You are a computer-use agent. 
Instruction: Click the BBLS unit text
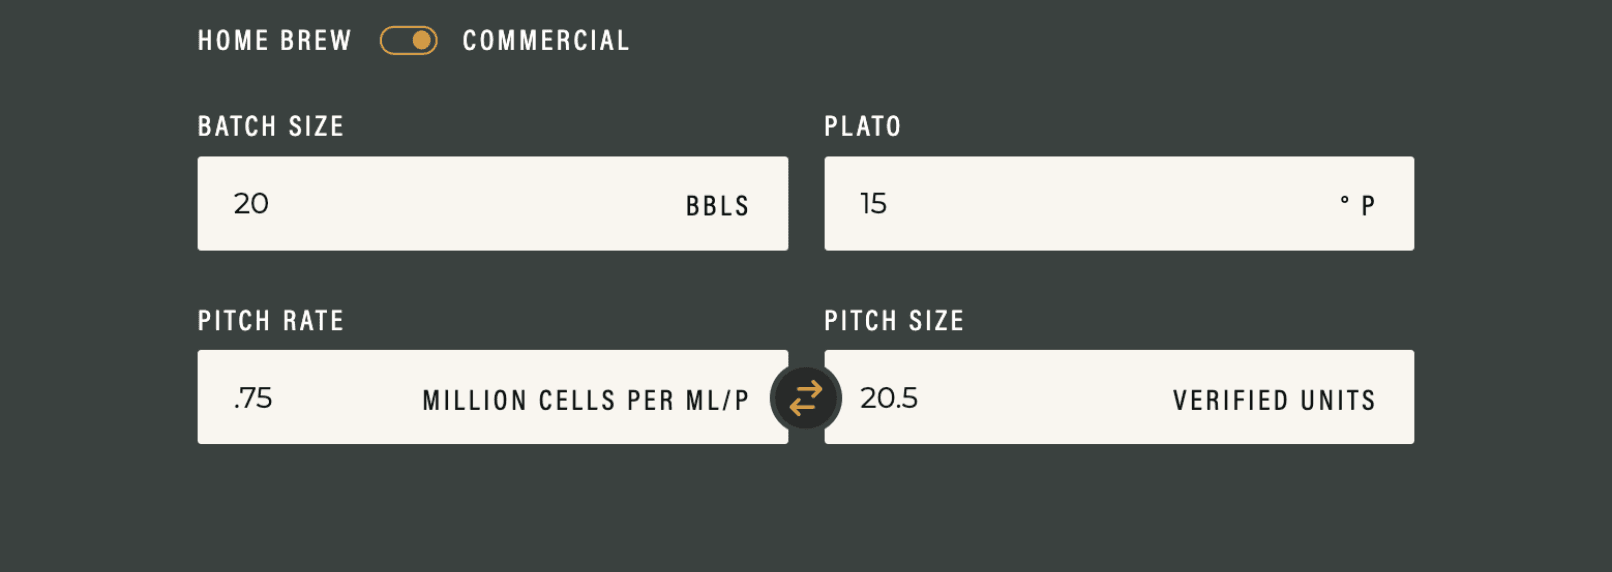point(717,206)
